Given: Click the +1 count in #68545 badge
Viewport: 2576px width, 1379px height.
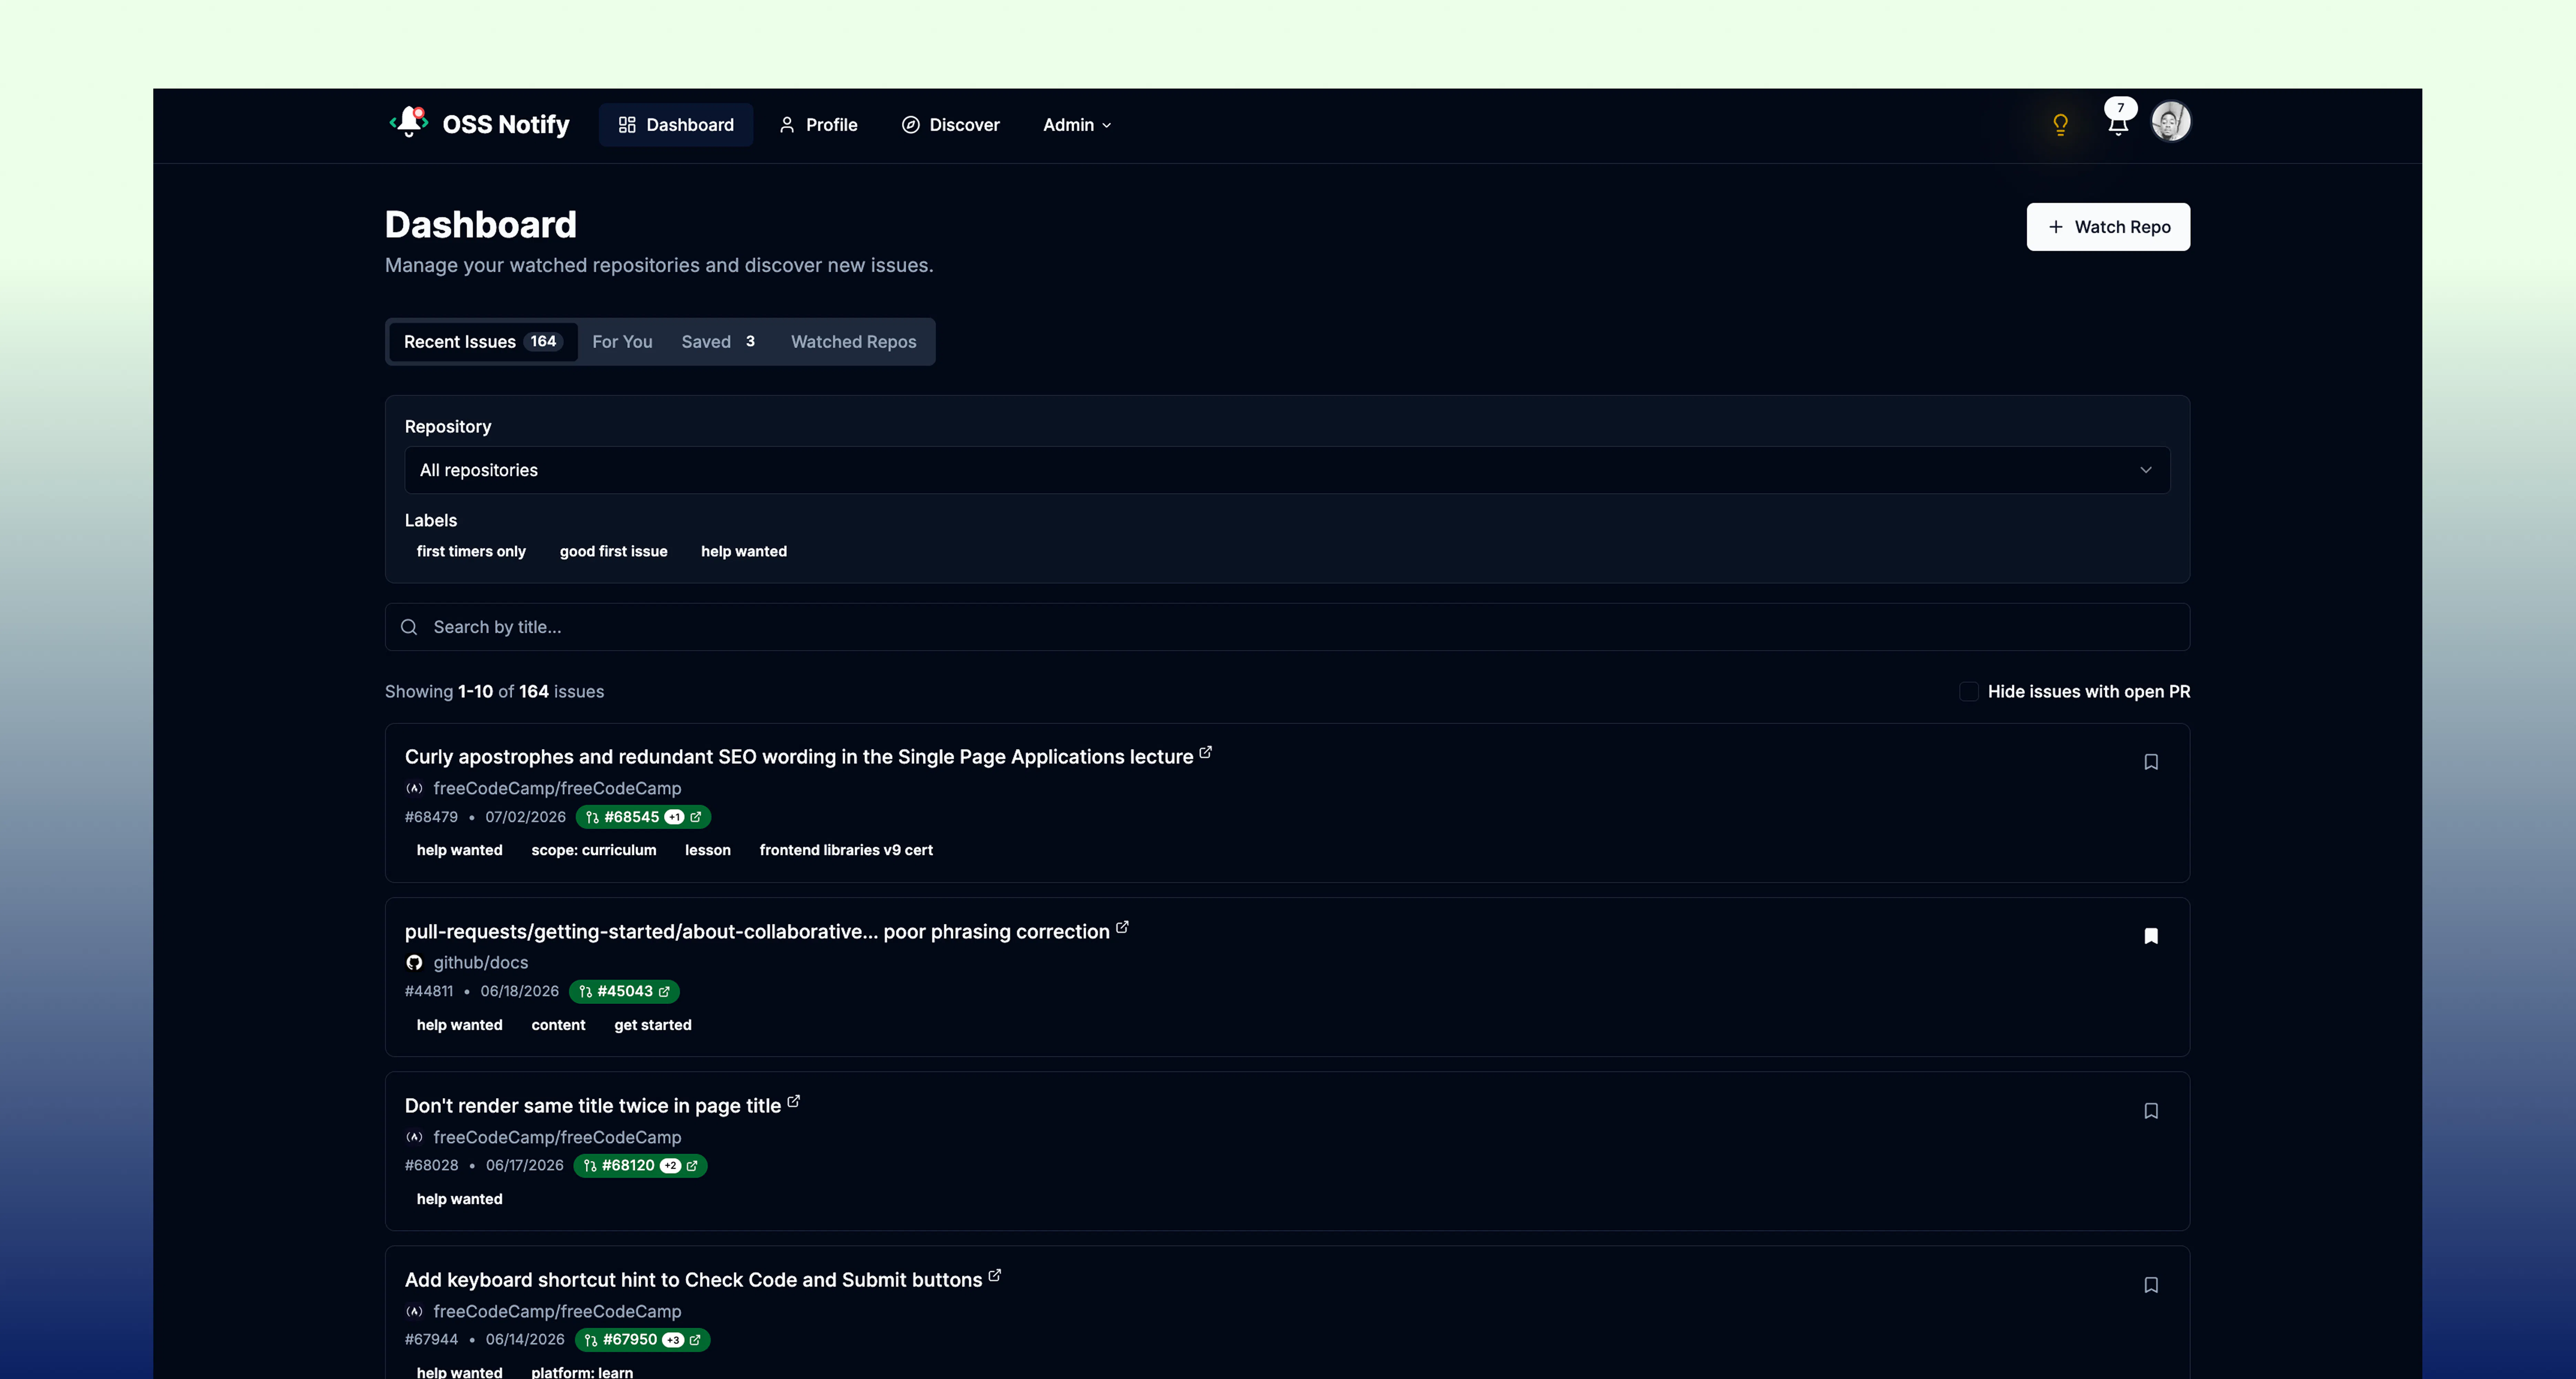Looking at the screenshot, I should pos(675,817).
